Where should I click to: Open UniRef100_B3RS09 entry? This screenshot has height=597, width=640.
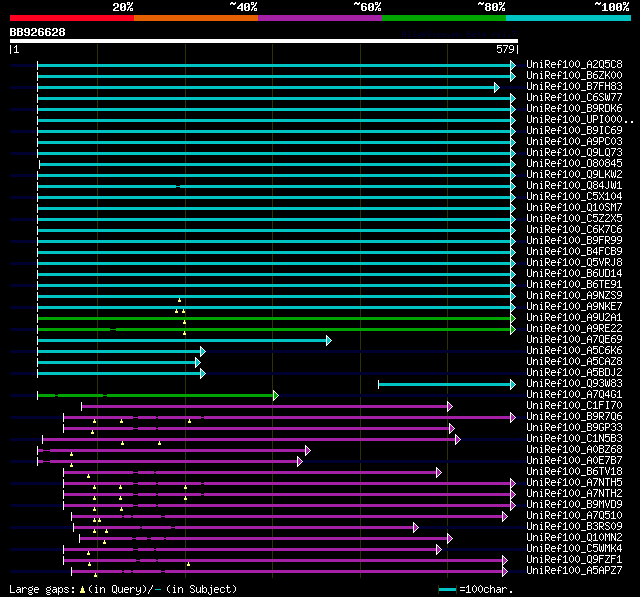point(574,527)
